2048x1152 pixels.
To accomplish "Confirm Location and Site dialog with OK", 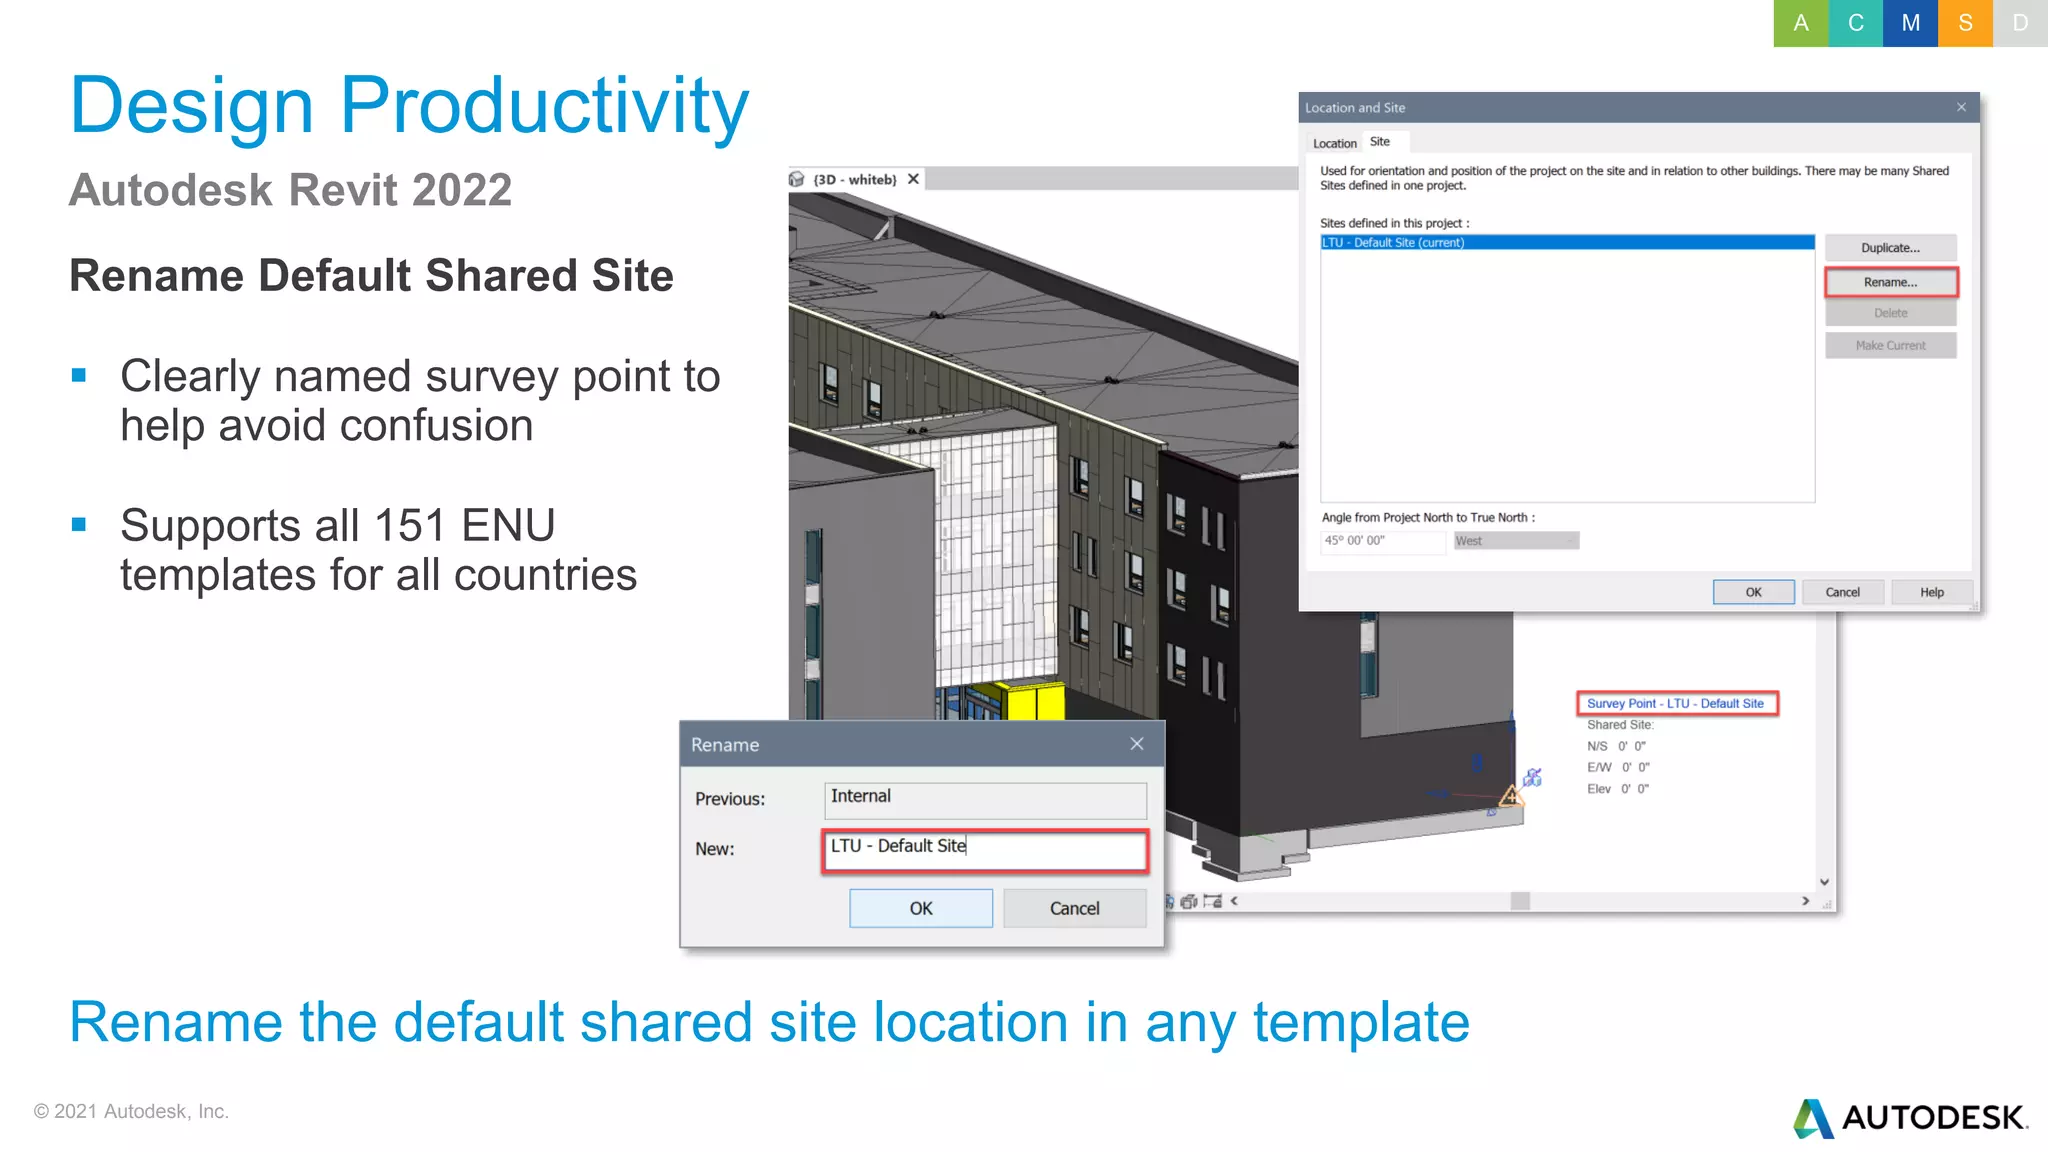I will pos(1753,592).
